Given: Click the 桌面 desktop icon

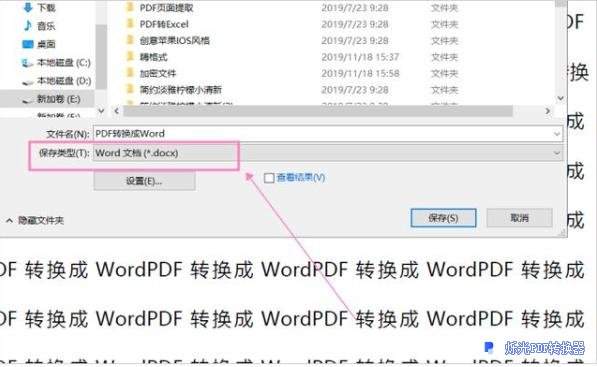Looking at the screenshot, I should [x=28, y=44].
